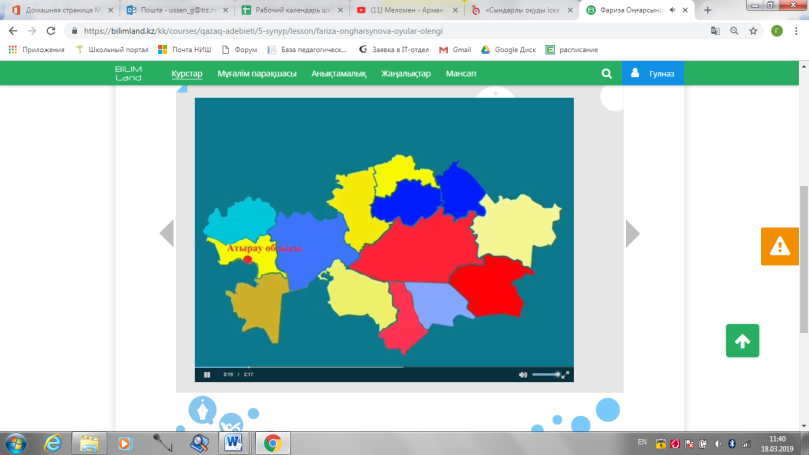Open the Анықтамалық menu item

[x=338, y=73]
